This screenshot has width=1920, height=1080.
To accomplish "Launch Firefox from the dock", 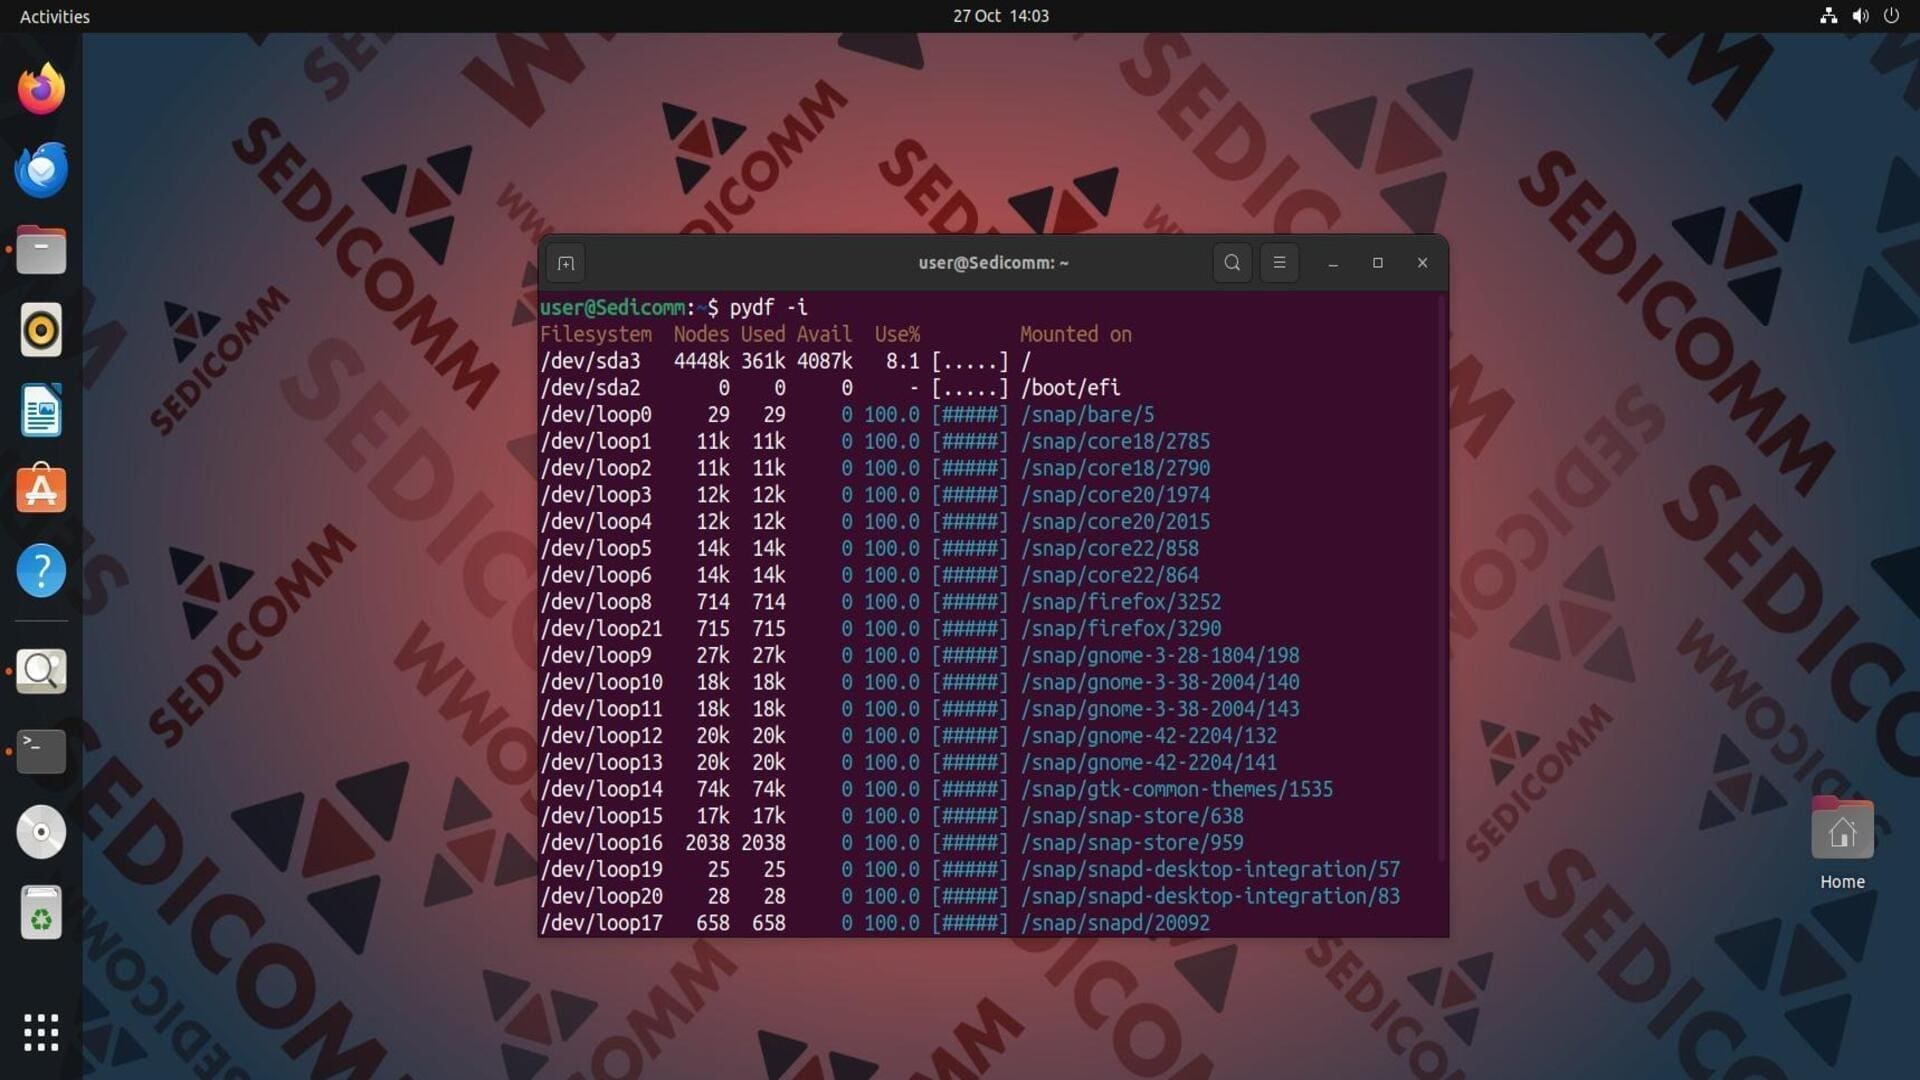I will (41, 89).
